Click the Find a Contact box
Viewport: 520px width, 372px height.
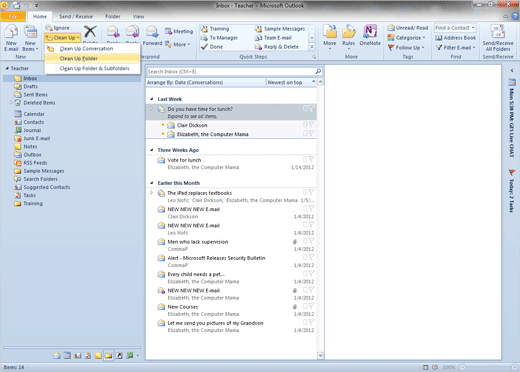click(x=455, y=28)
